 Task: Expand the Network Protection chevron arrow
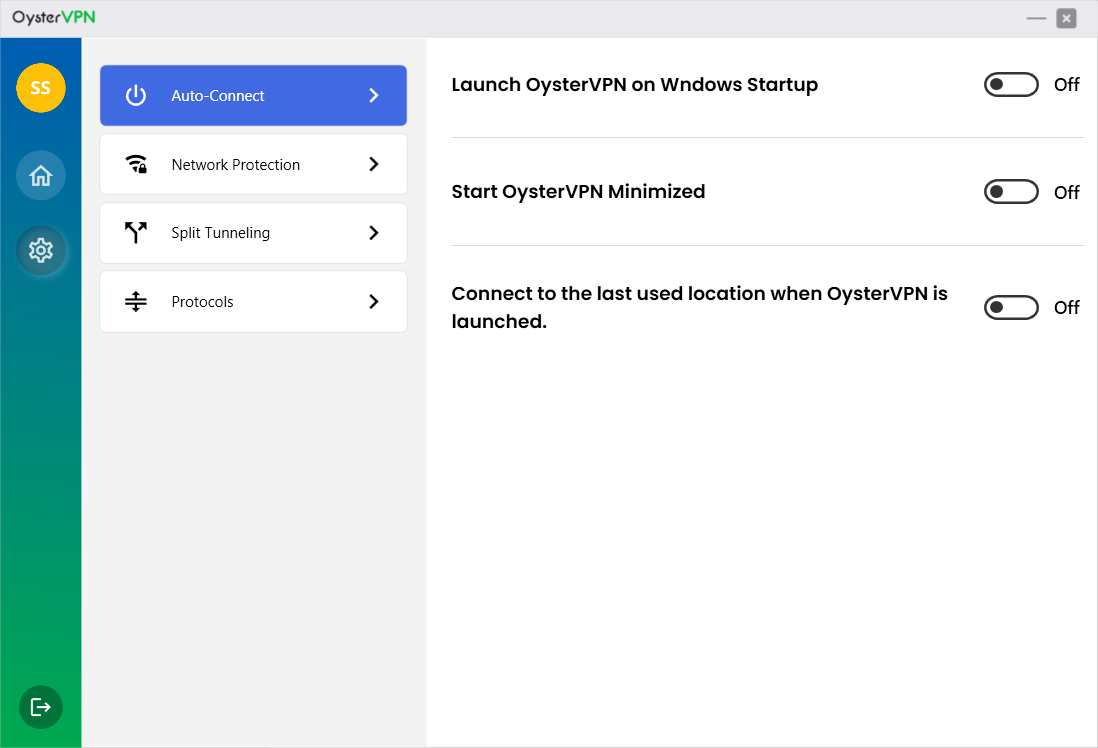373,164
